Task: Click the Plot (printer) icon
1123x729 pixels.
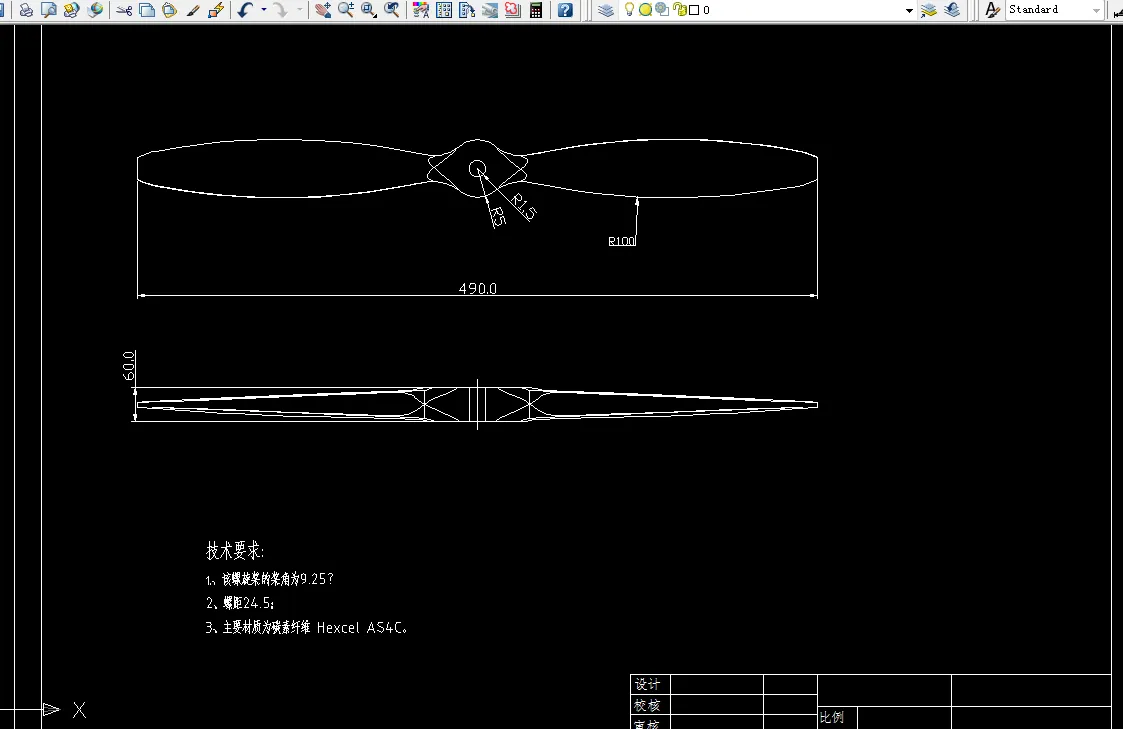Action: pyautogui.click(x=26, y=10)
